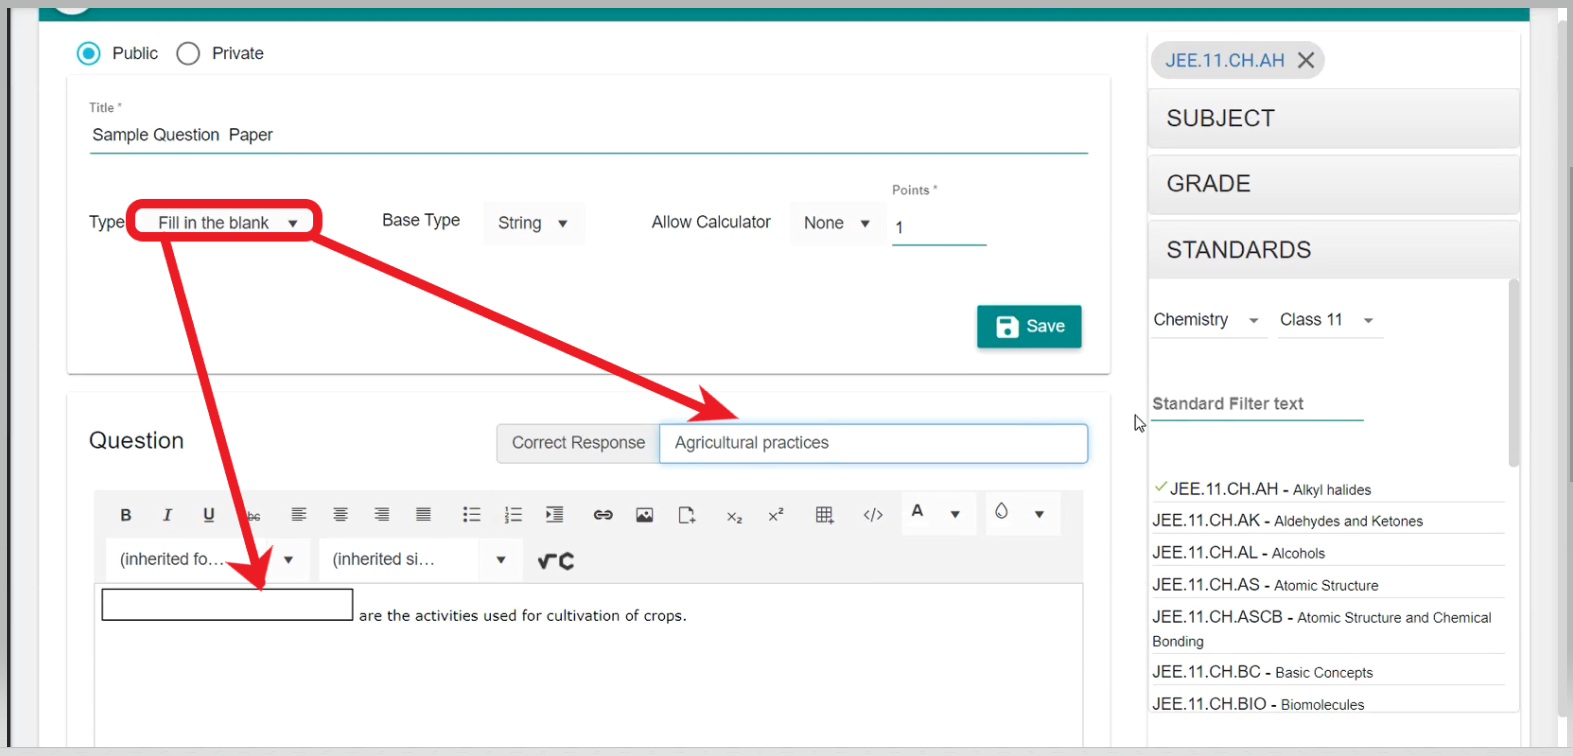Remove the JEE.11.CH.AH tag chip
Viewport: 1573px width, 756px height.
point(1306,61)
